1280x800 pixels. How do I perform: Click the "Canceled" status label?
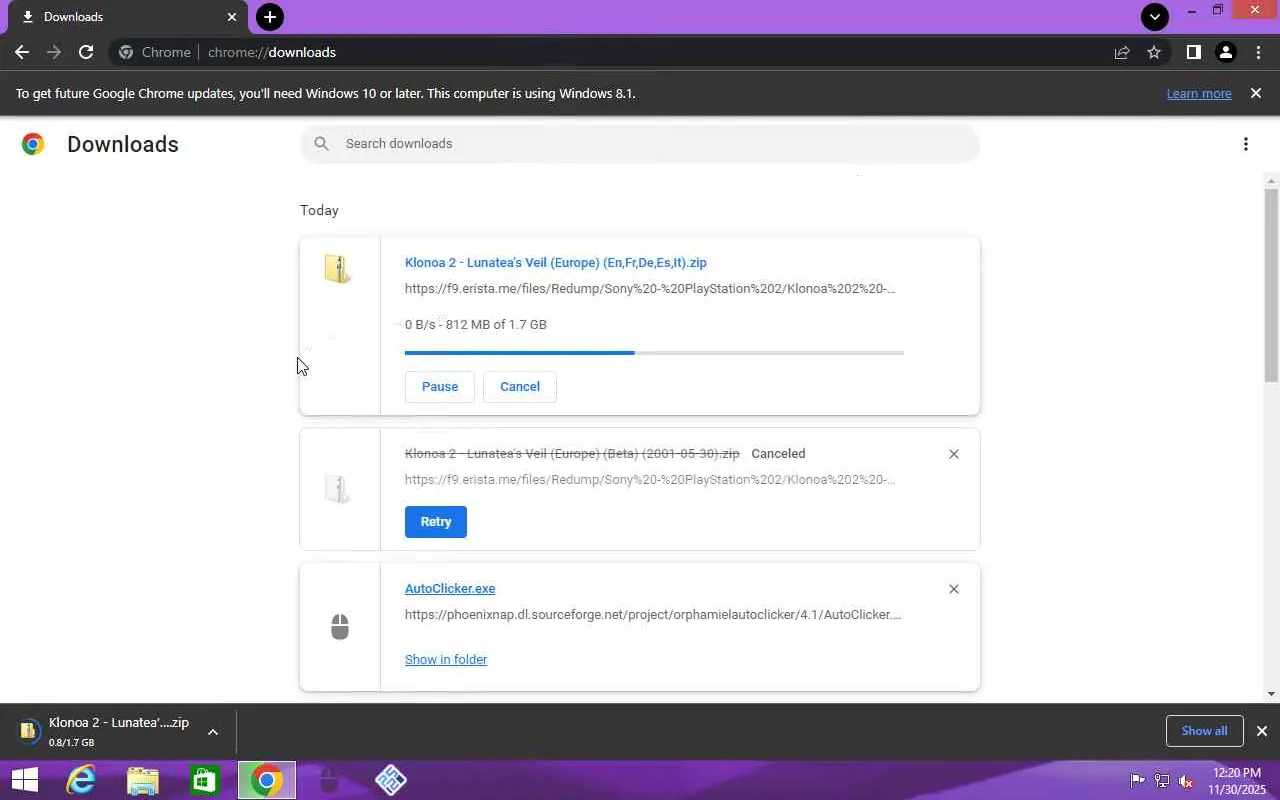pyautogui.click(x=778, y=454)
